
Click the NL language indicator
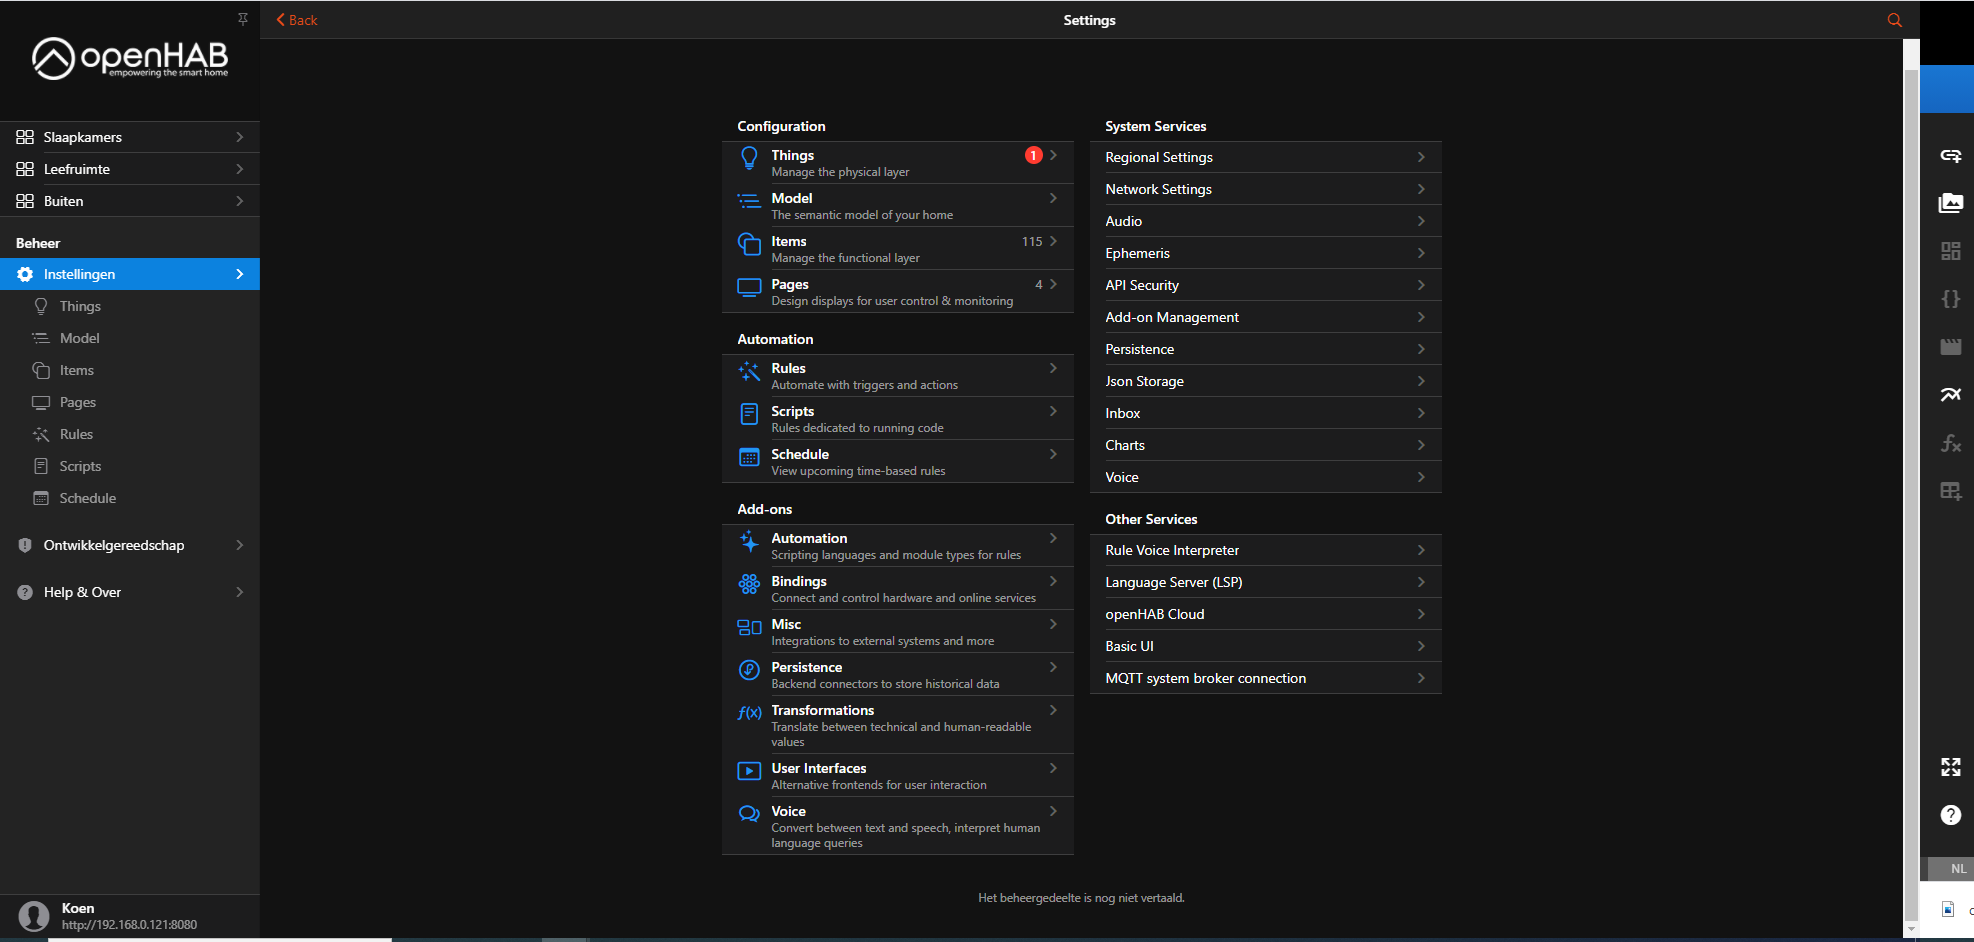point(1958,869)
